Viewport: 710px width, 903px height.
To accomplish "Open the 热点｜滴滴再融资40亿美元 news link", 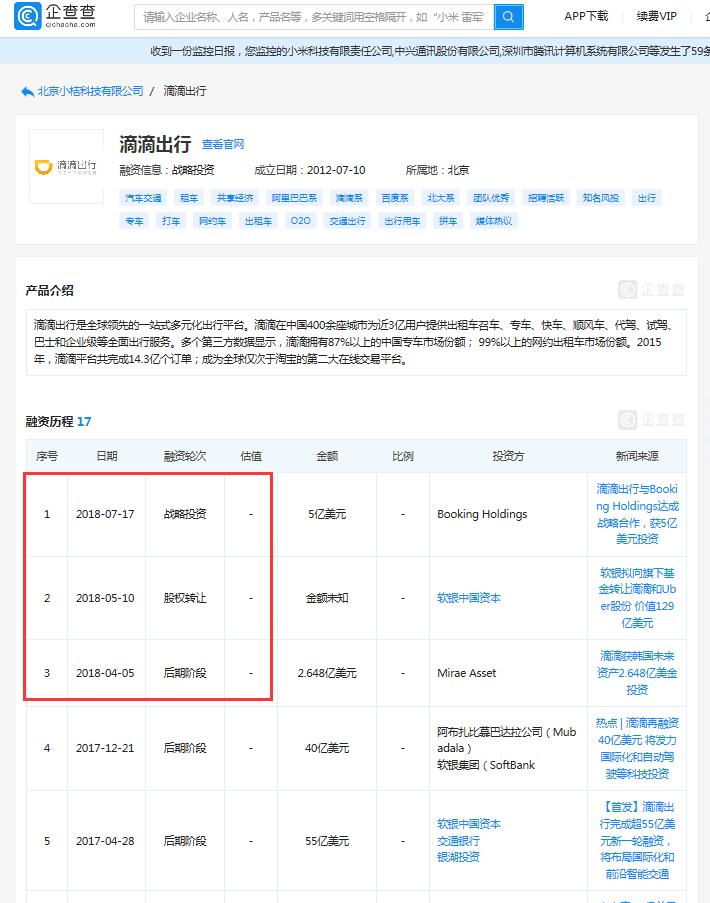I will 637,748.
